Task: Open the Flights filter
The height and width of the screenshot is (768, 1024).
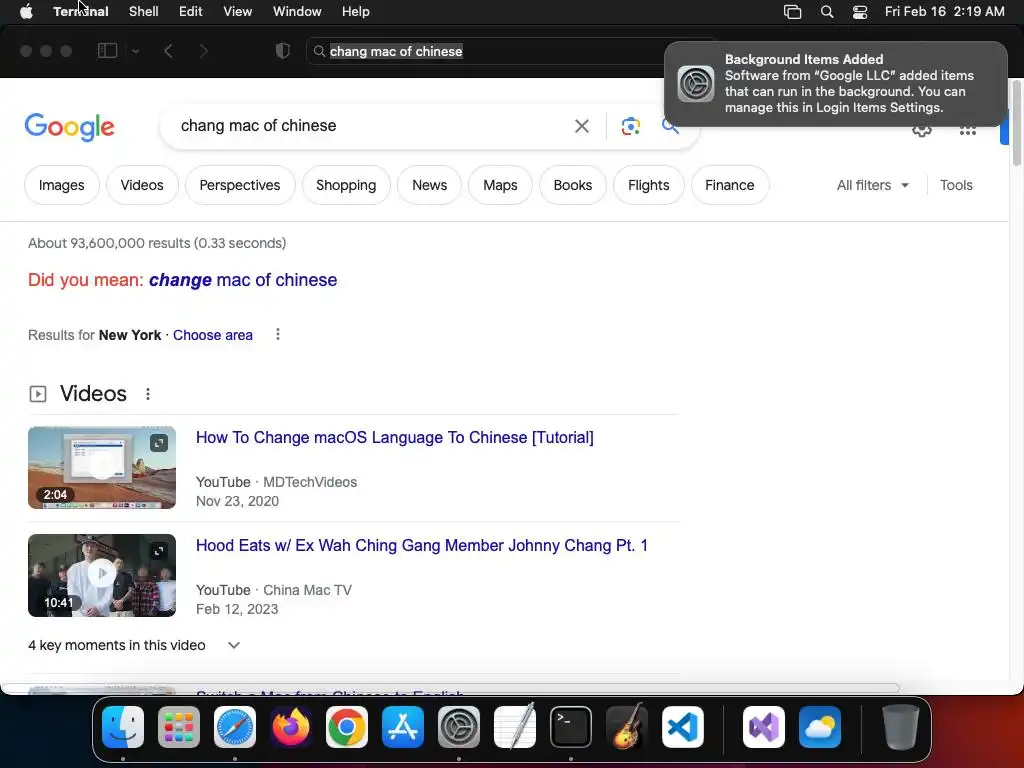Action: (648, 185)
